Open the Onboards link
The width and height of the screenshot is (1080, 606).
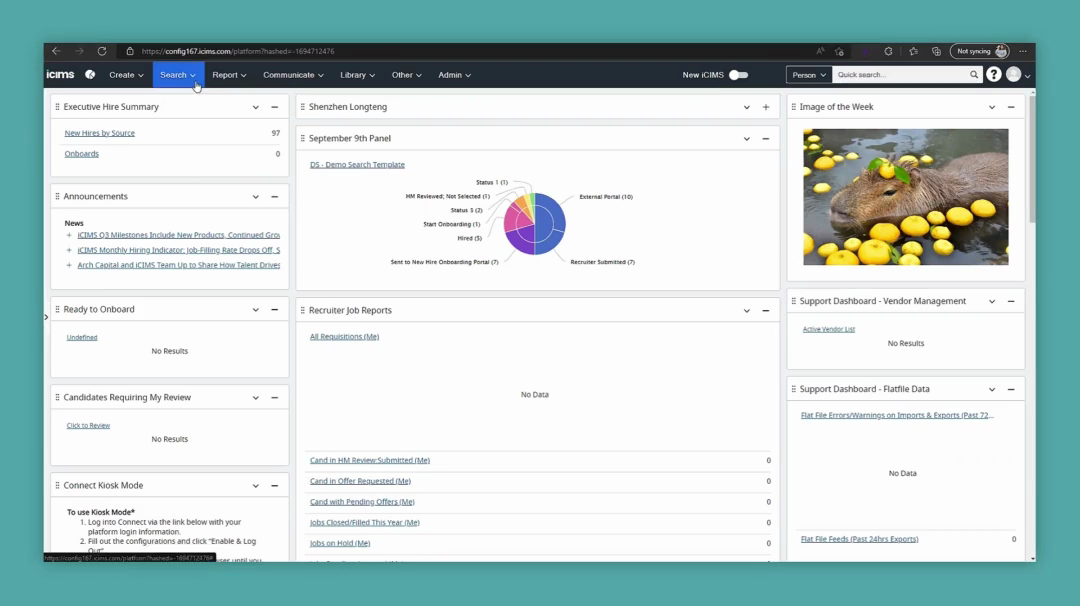click(x=81, y=154)
